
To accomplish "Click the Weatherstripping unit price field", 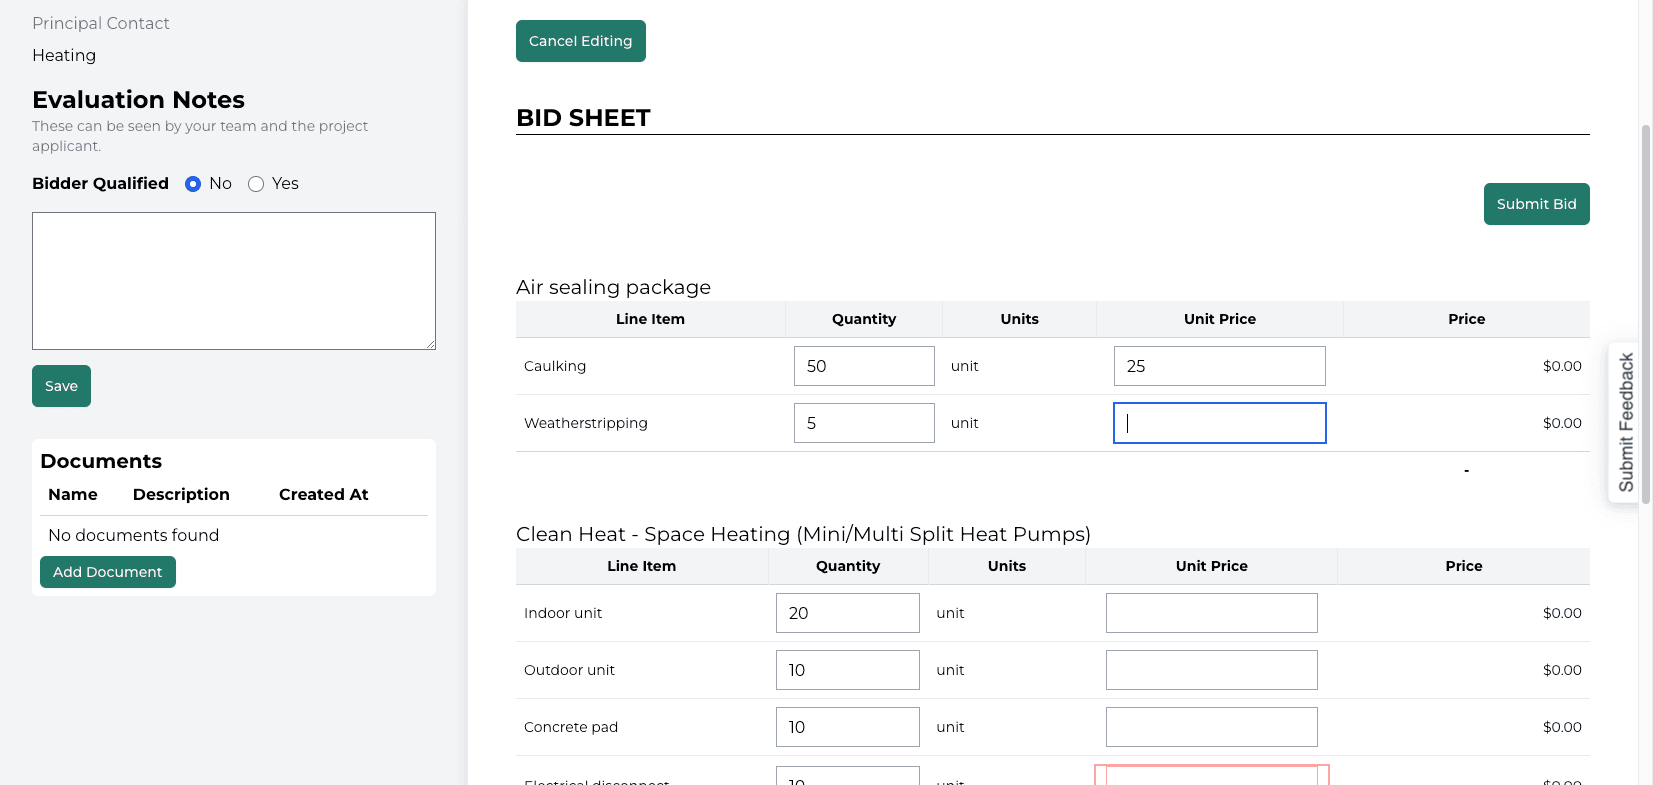I will click(x=1219, y=423).
